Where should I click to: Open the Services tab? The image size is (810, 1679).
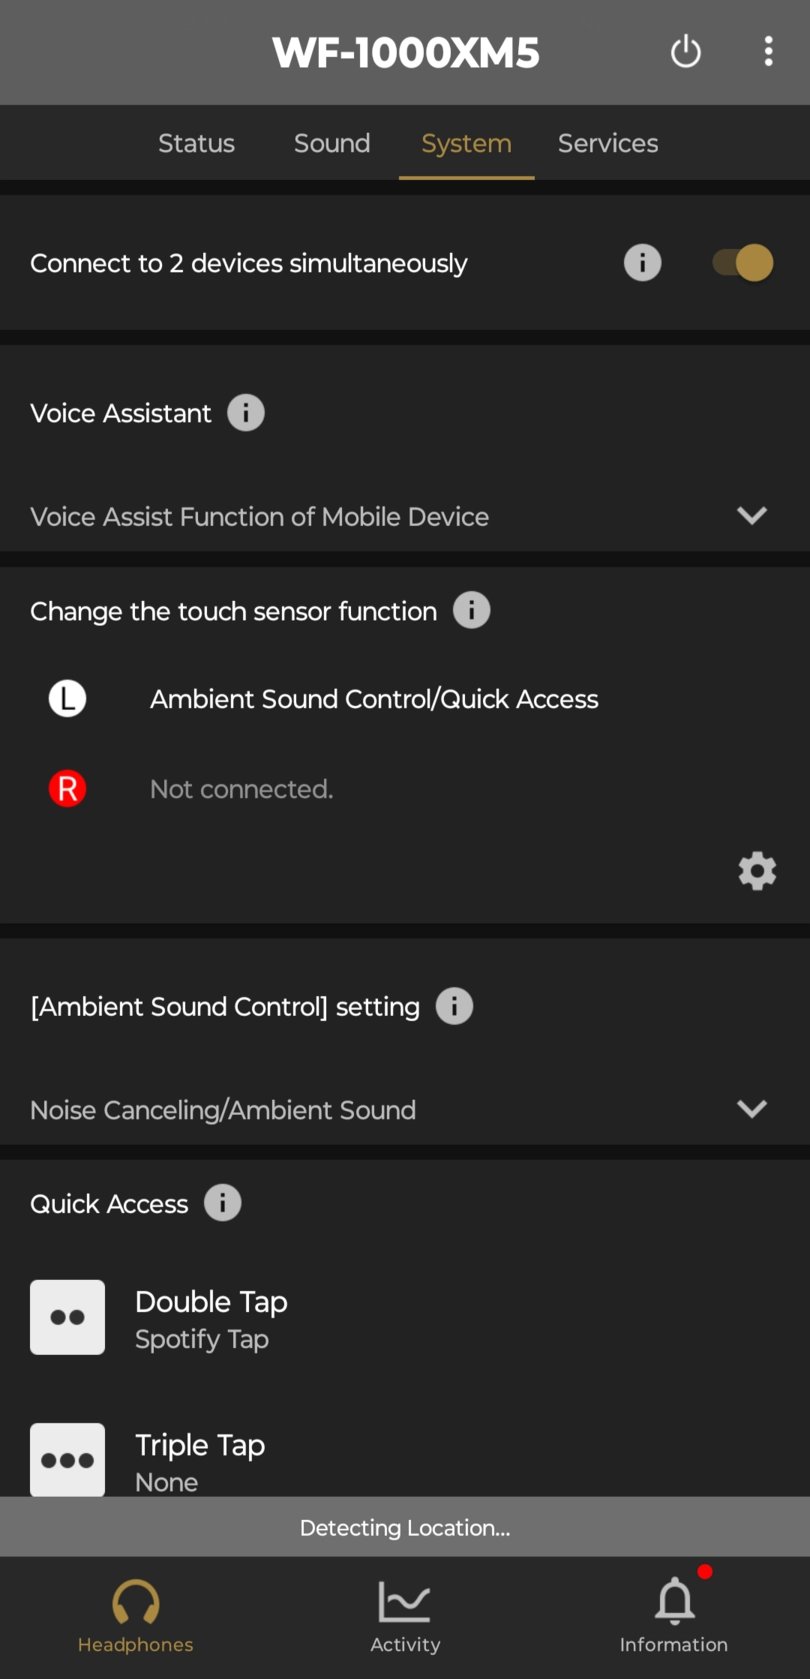[x=608, y=143]
